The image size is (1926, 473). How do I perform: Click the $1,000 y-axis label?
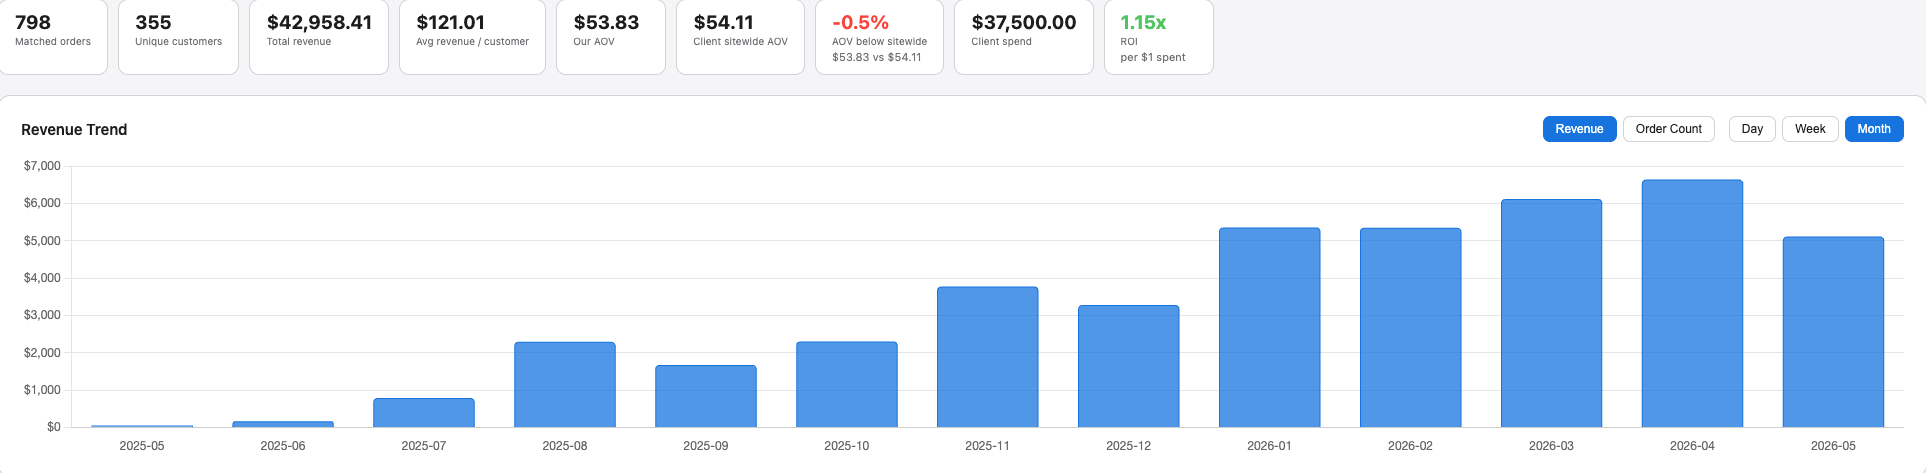click(x=42, y=390)
